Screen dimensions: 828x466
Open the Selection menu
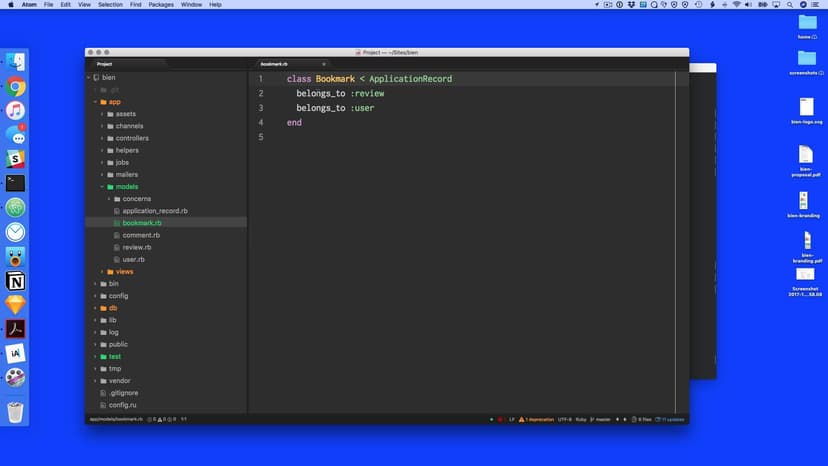(110, 5)
